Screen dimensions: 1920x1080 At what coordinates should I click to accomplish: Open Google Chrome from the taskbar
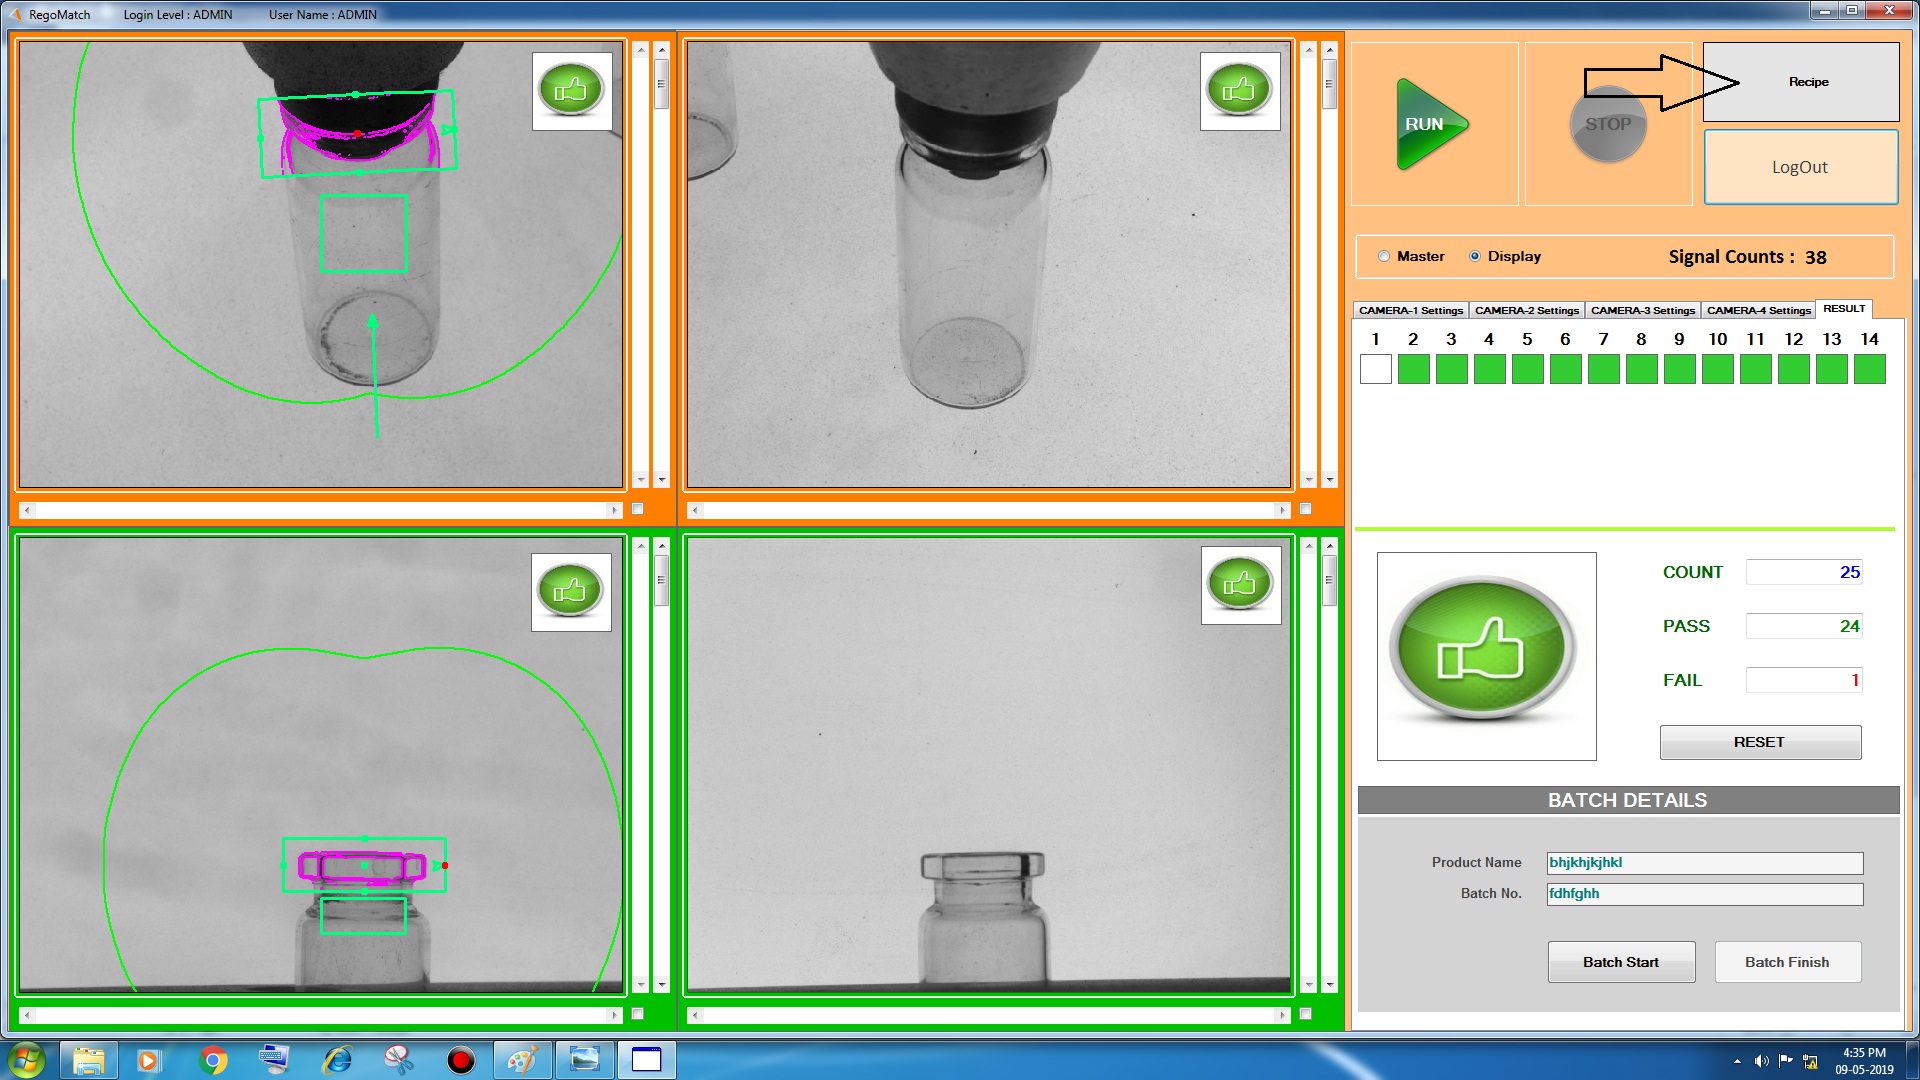click(213, 1060)
